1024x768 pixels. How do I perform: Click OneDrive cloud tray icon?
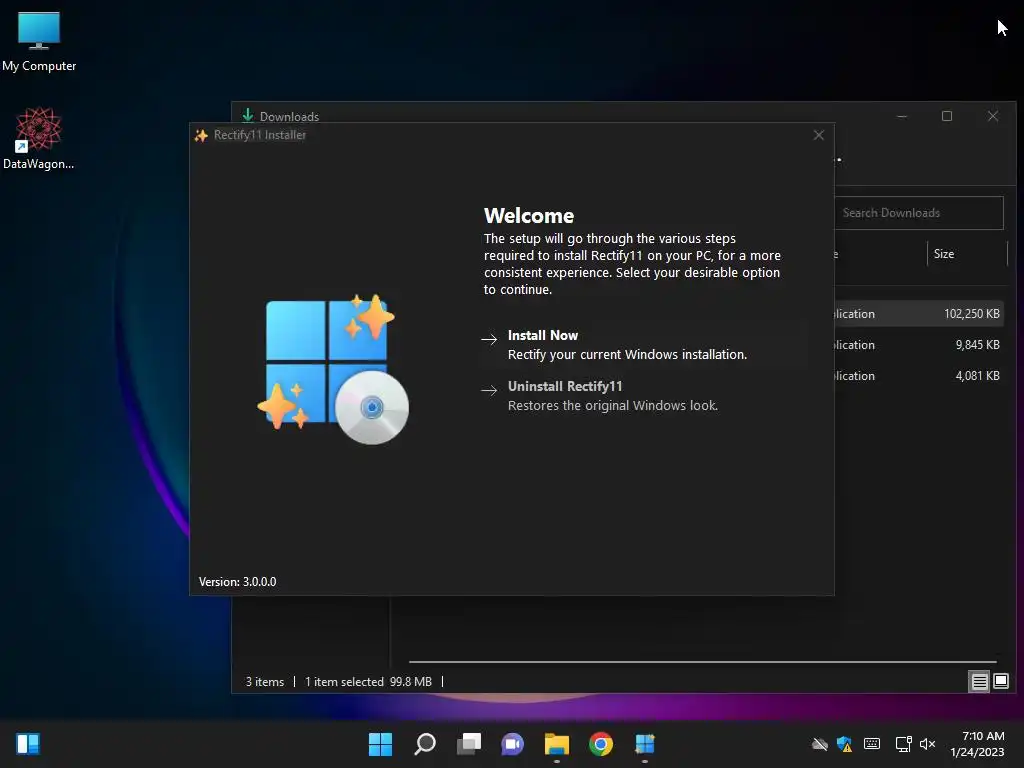(820, 744)
